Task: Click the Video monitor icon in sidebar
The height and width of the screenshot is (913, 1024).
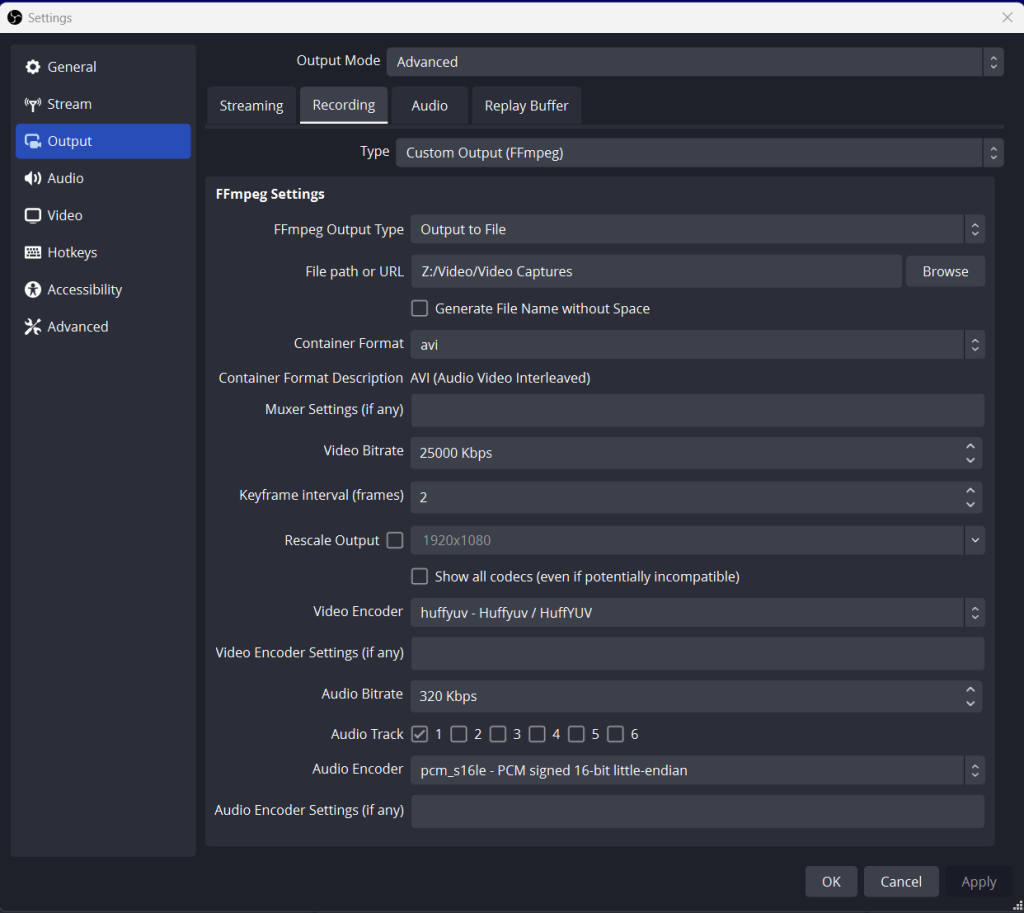Action: point(33,215)
